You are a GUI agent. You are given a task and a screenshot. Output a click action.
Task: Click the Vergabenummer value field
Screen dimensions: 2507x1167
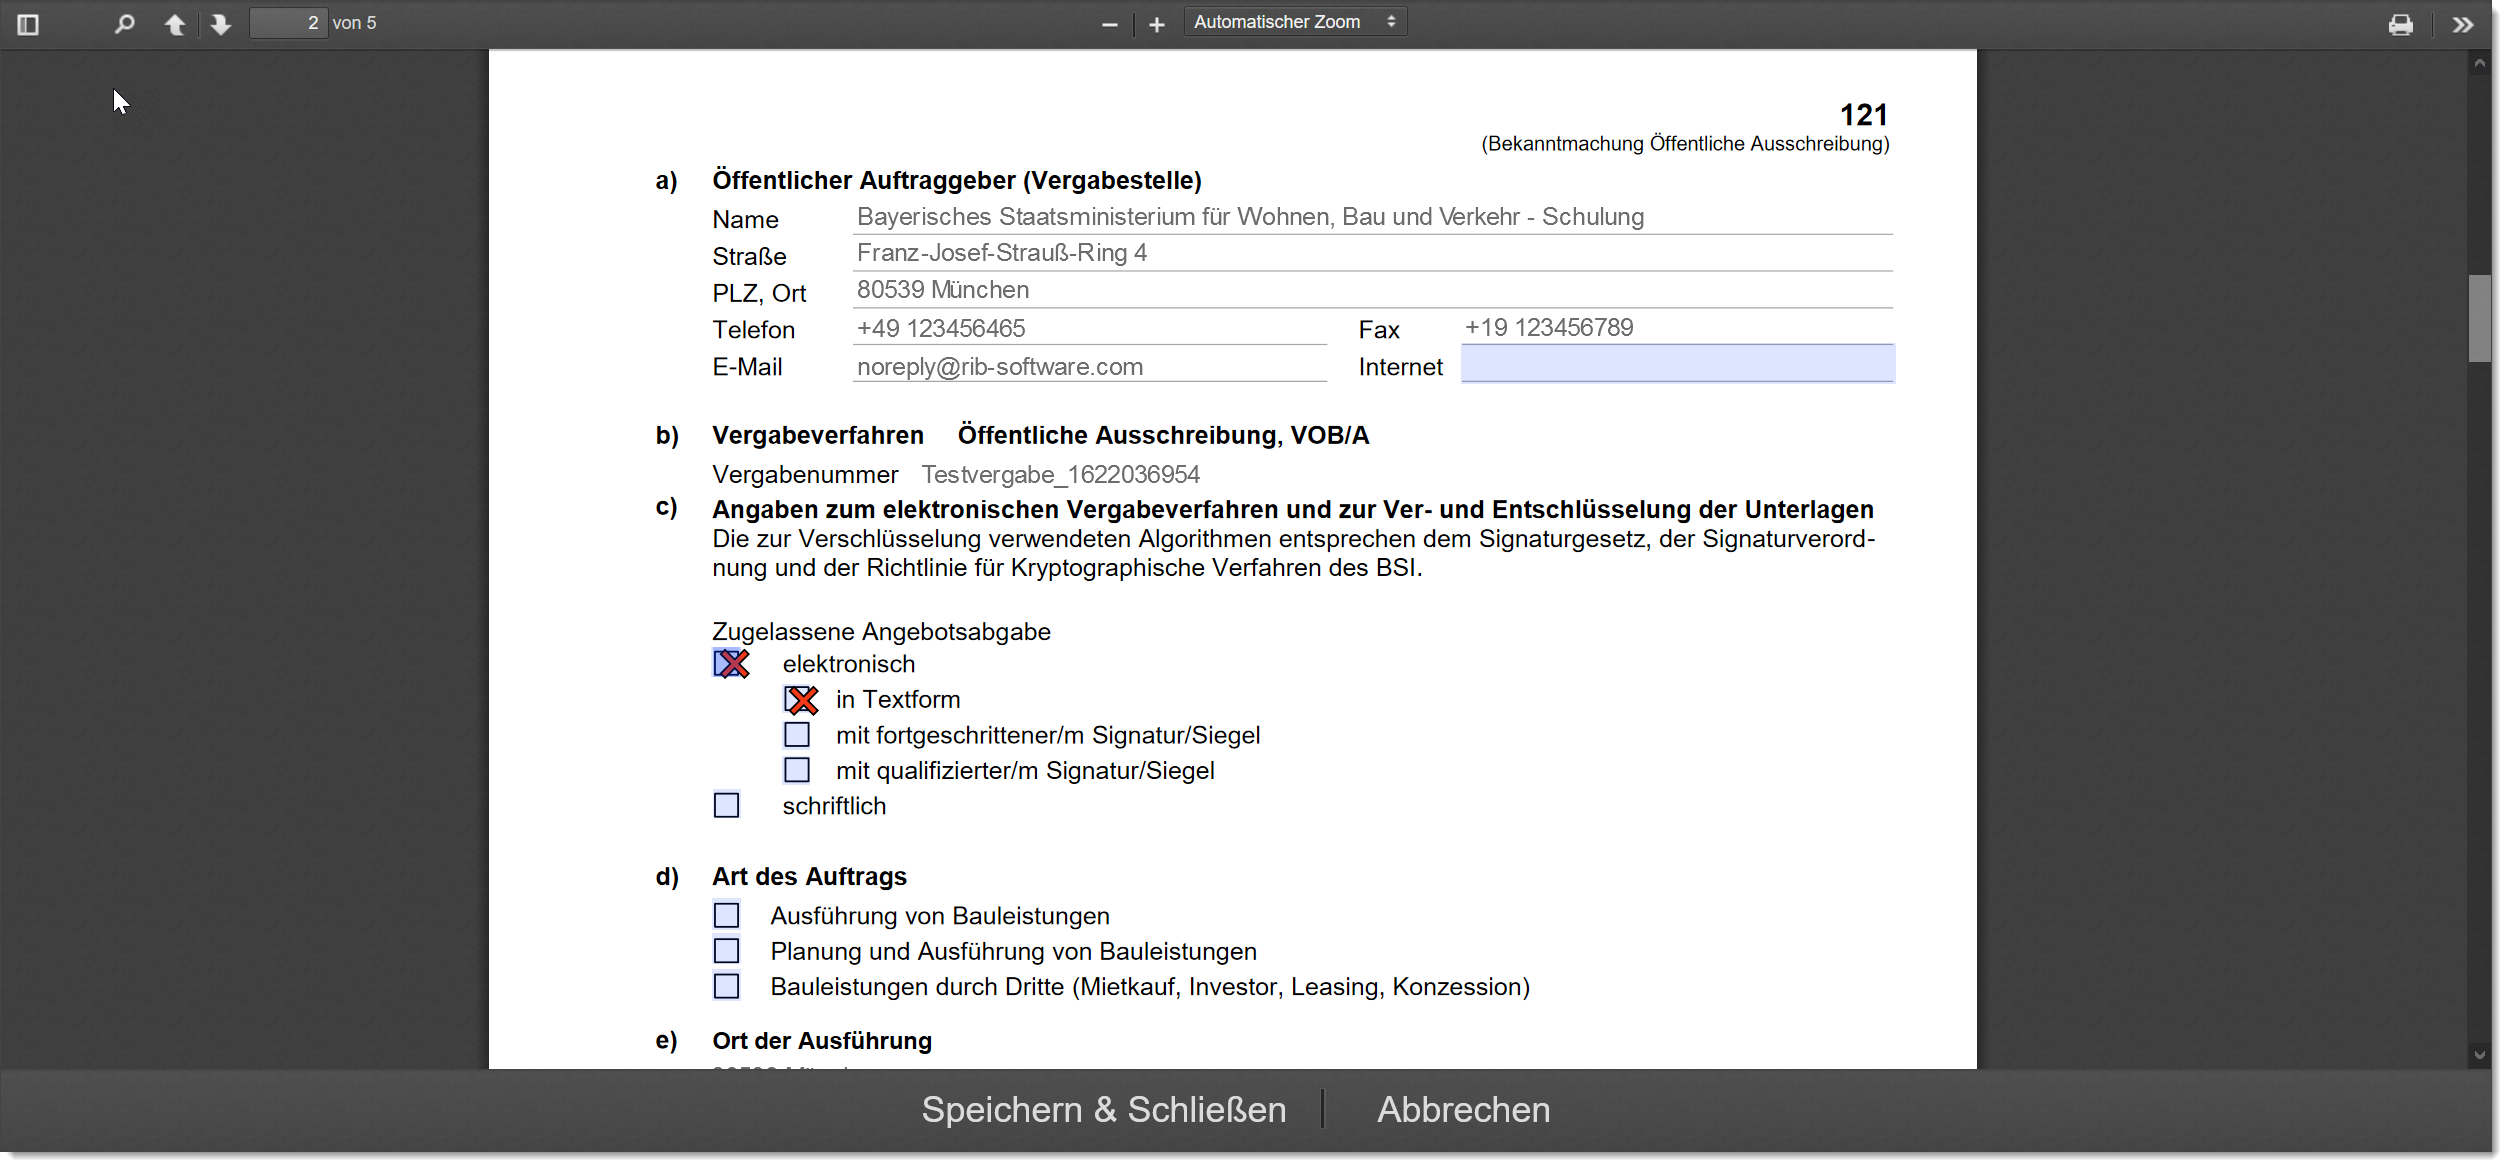[x=1060, y=474]
